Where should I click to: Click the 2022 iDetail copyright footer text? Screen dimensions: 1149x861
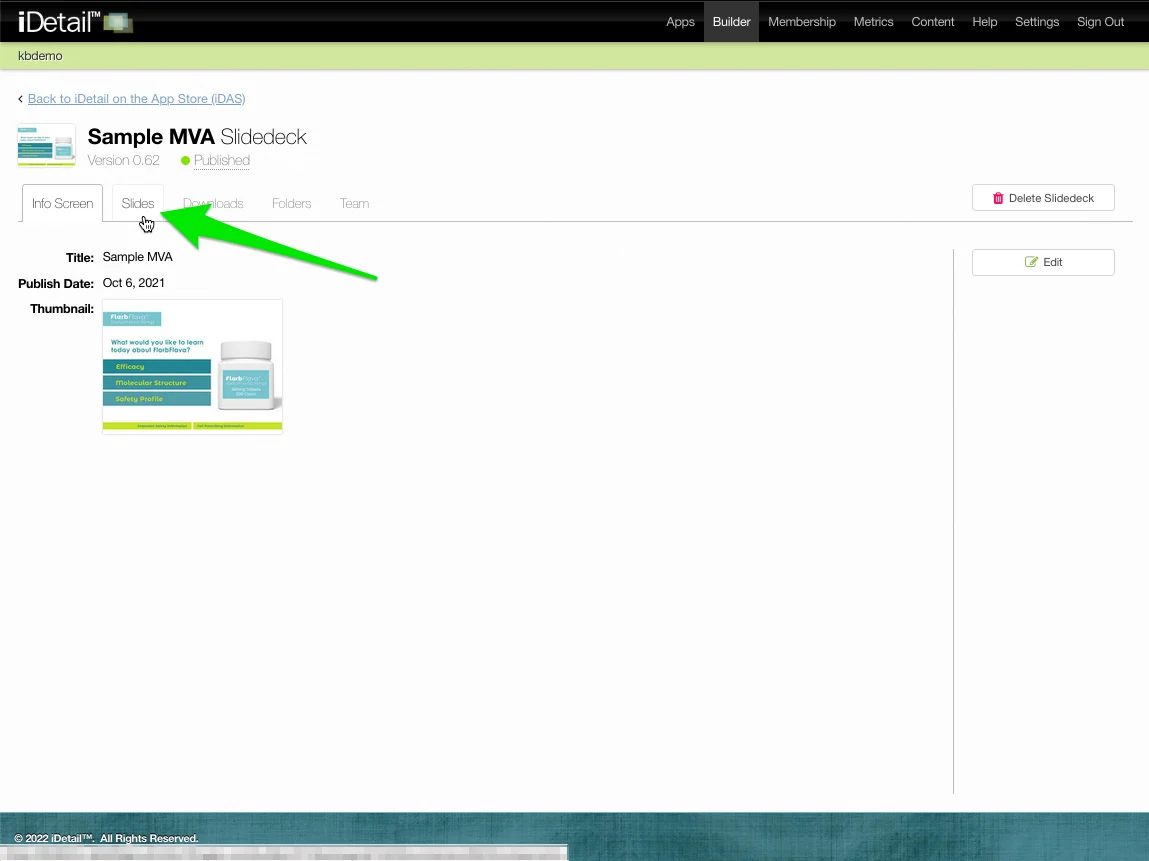click(x=106, y=838)
